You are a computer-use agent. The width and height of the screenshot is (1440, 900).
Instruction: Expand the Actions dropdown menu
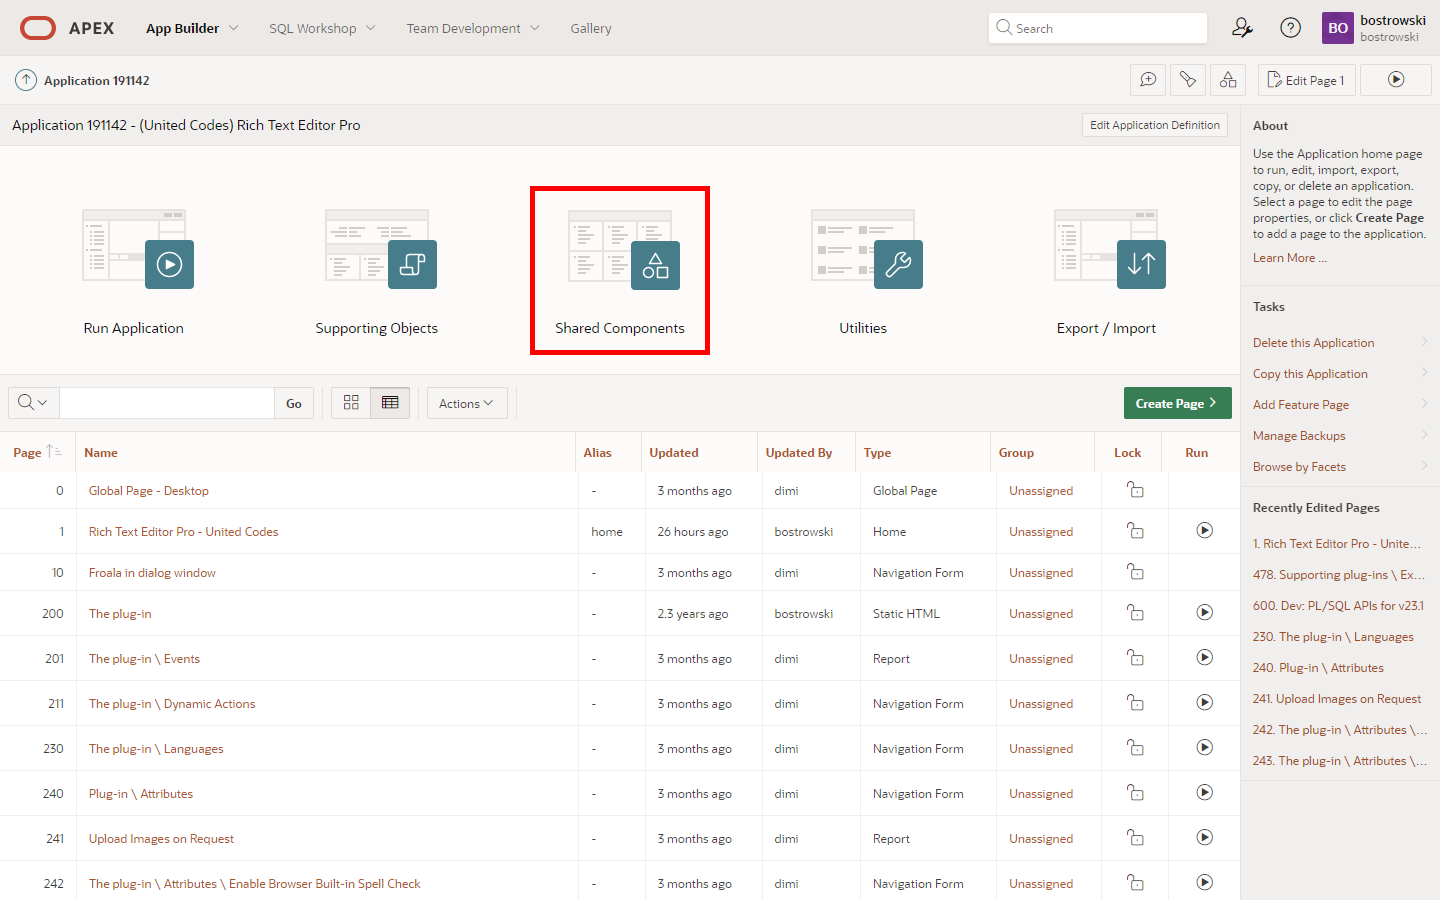(x=466, y=403)
